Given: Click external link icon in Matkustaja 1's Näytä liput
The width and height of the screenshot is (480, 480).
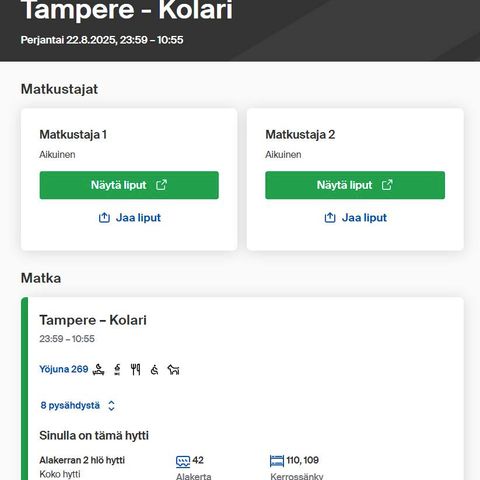Looking at the screenshot, I should pos(162,185).
